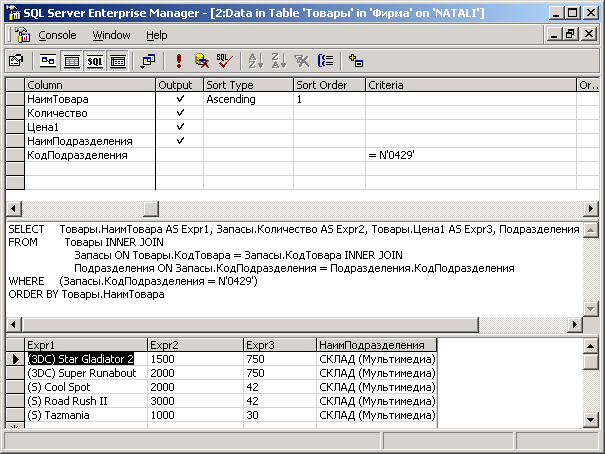Click the SQL pane horizontal scrollbar thumb
605x454 pixels.
tap(250, 324)
